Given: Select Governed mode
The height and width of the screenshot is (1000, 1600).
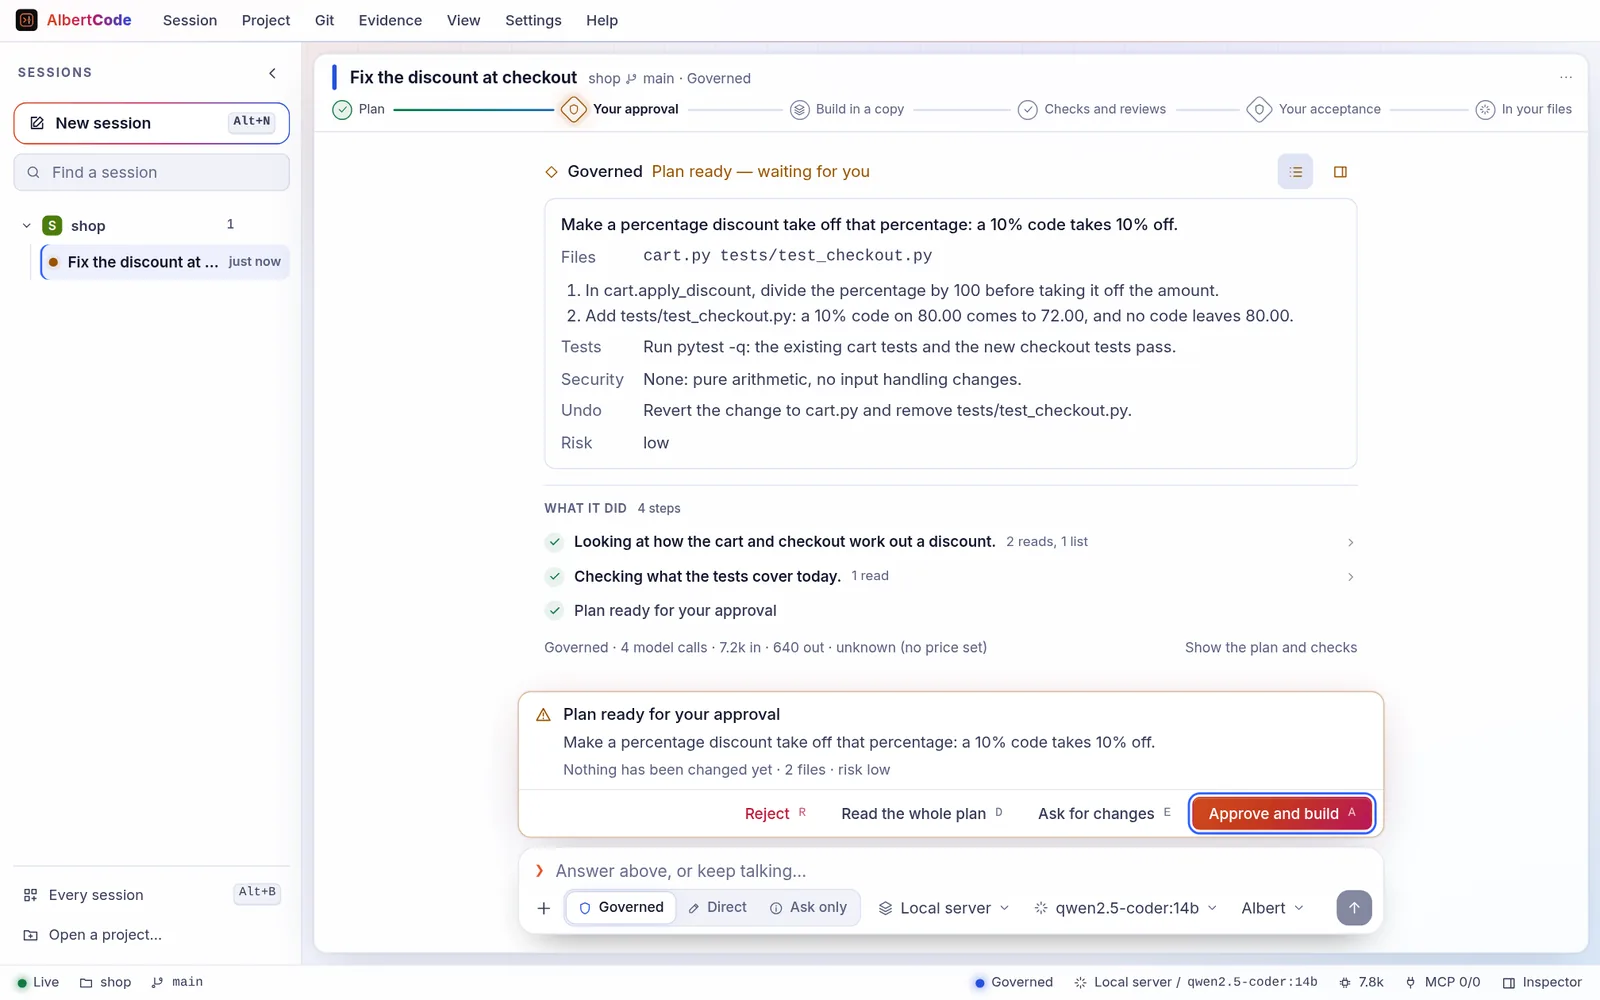Looking at the screenshot, I should click(621, 908).
